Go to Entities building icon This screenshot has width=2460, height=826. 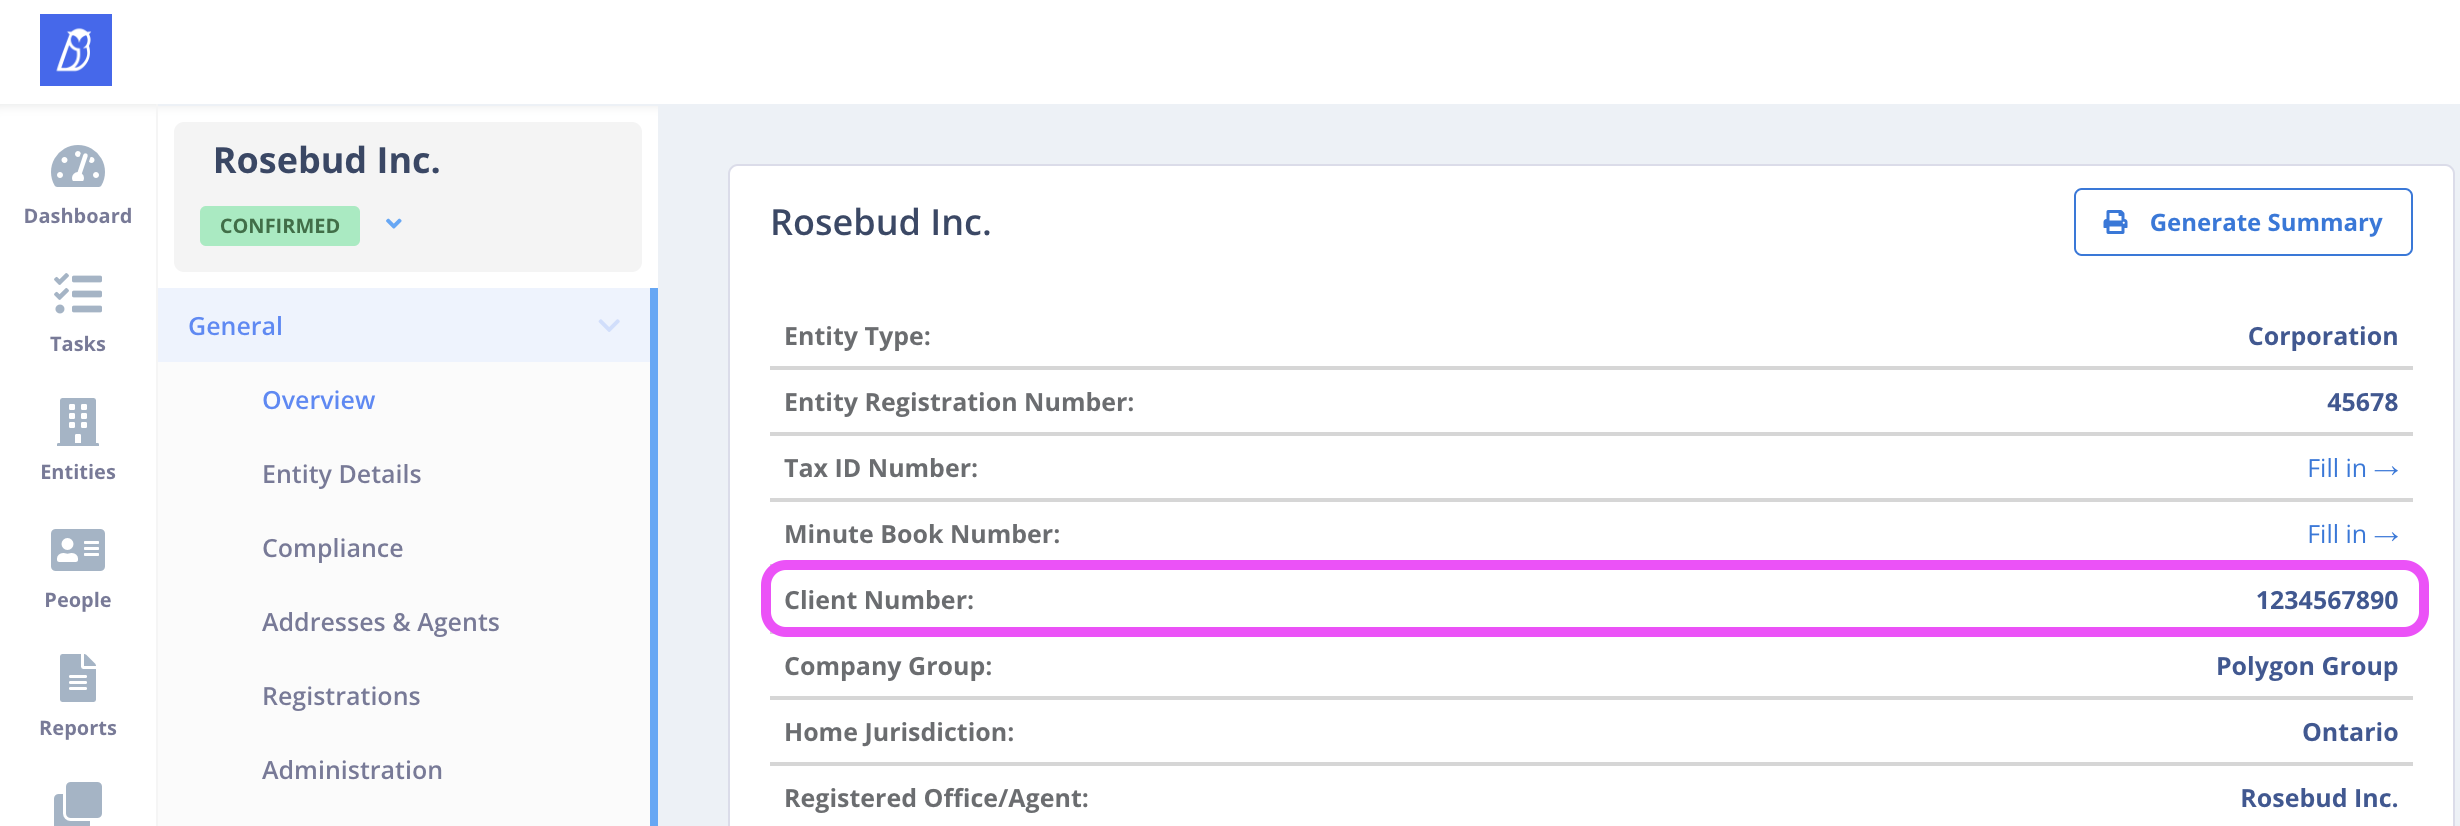(78, 422)
